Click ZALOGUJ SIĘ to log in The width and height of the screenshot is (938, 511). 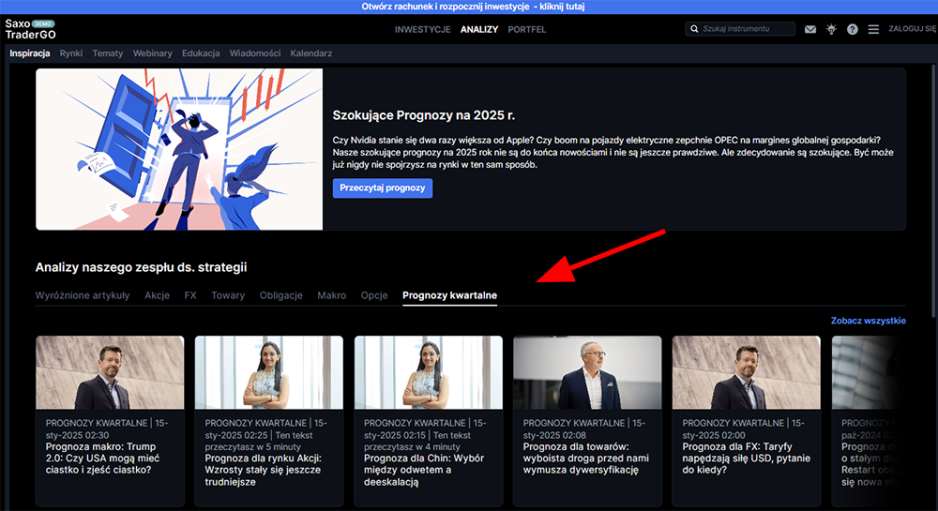click(x=911, y=30)
